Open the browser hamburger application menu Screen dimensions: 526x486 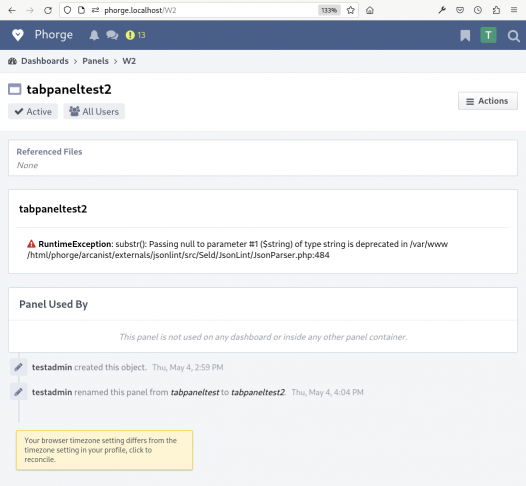[514, 10]
